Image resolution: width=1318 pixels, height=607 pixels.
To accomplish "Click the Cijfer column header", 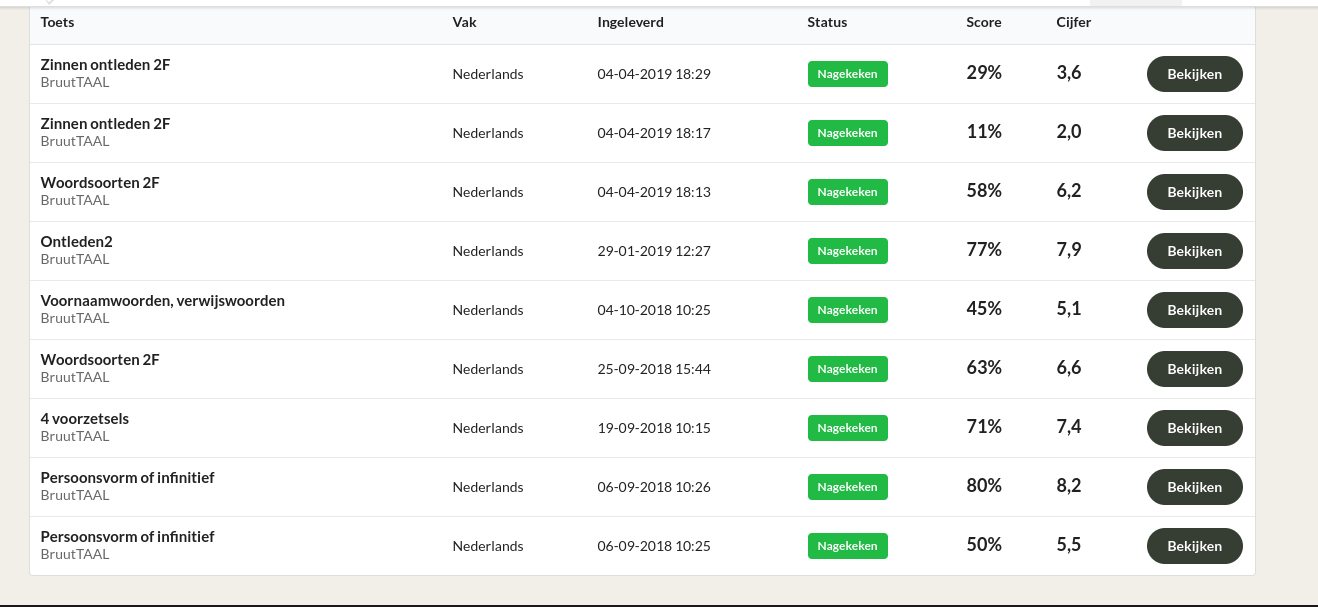I will (x=1073, y=22).
